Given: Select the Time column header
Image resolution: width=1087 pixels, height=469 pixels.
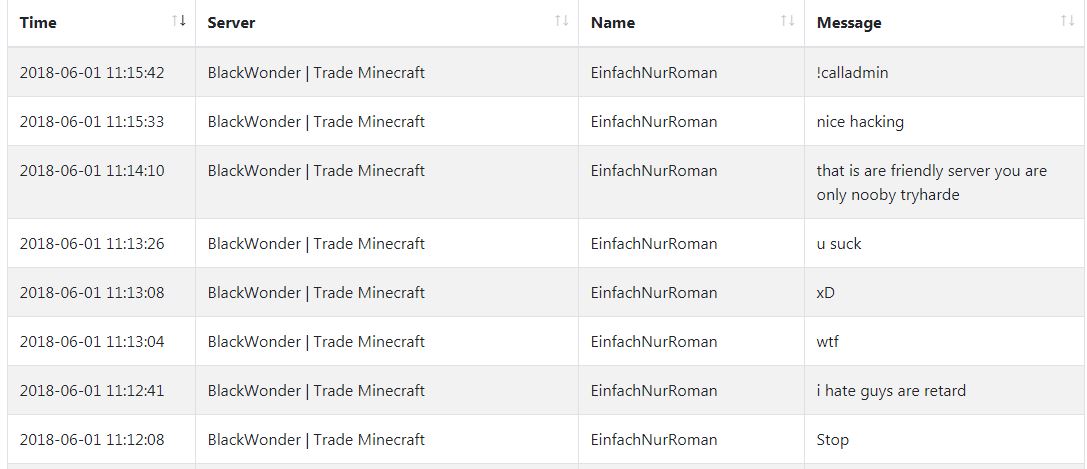Looking at the screenshot, I should pos(38,23).
